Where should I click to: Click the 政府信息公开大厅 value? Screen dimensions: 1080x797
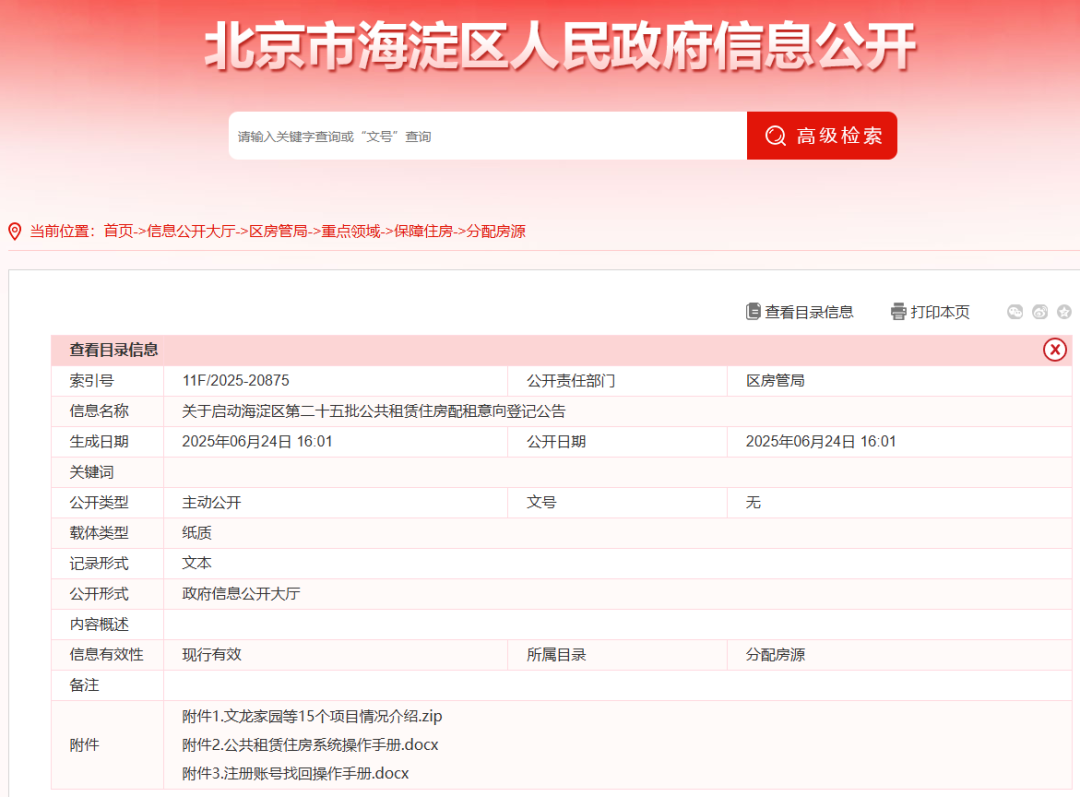click(241, 594)
